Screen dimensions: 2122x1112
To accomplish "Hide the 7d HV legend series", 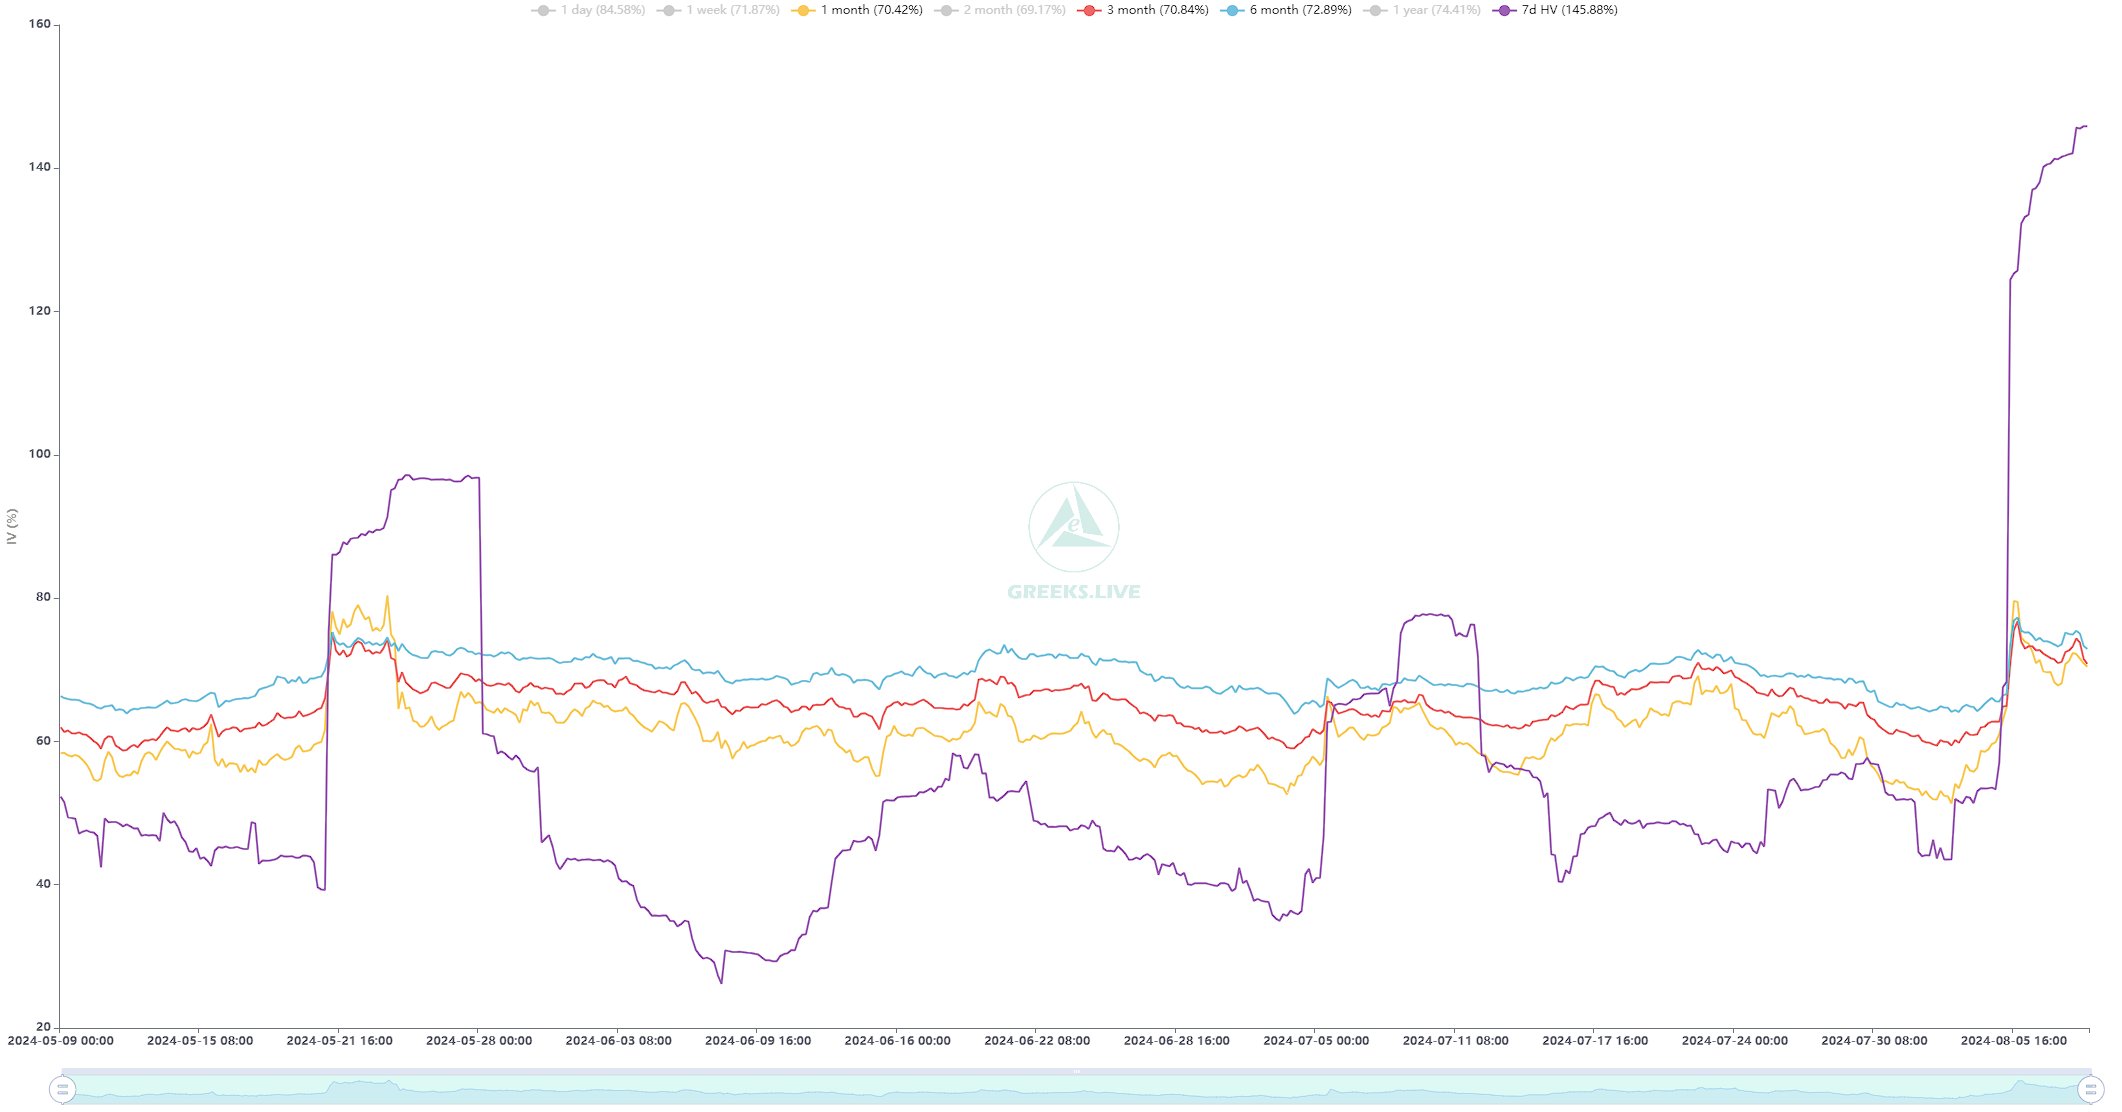I will [1569, 10].
